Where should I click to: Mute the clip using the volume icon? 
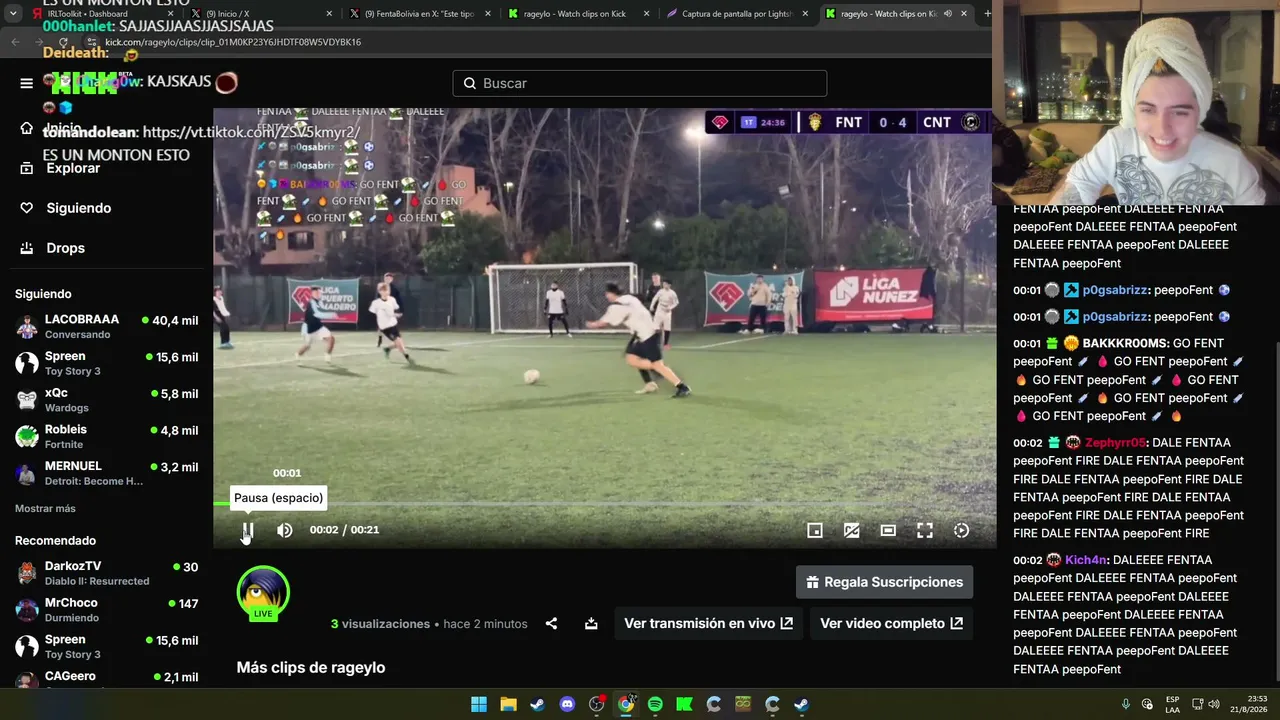click(285, 530)
